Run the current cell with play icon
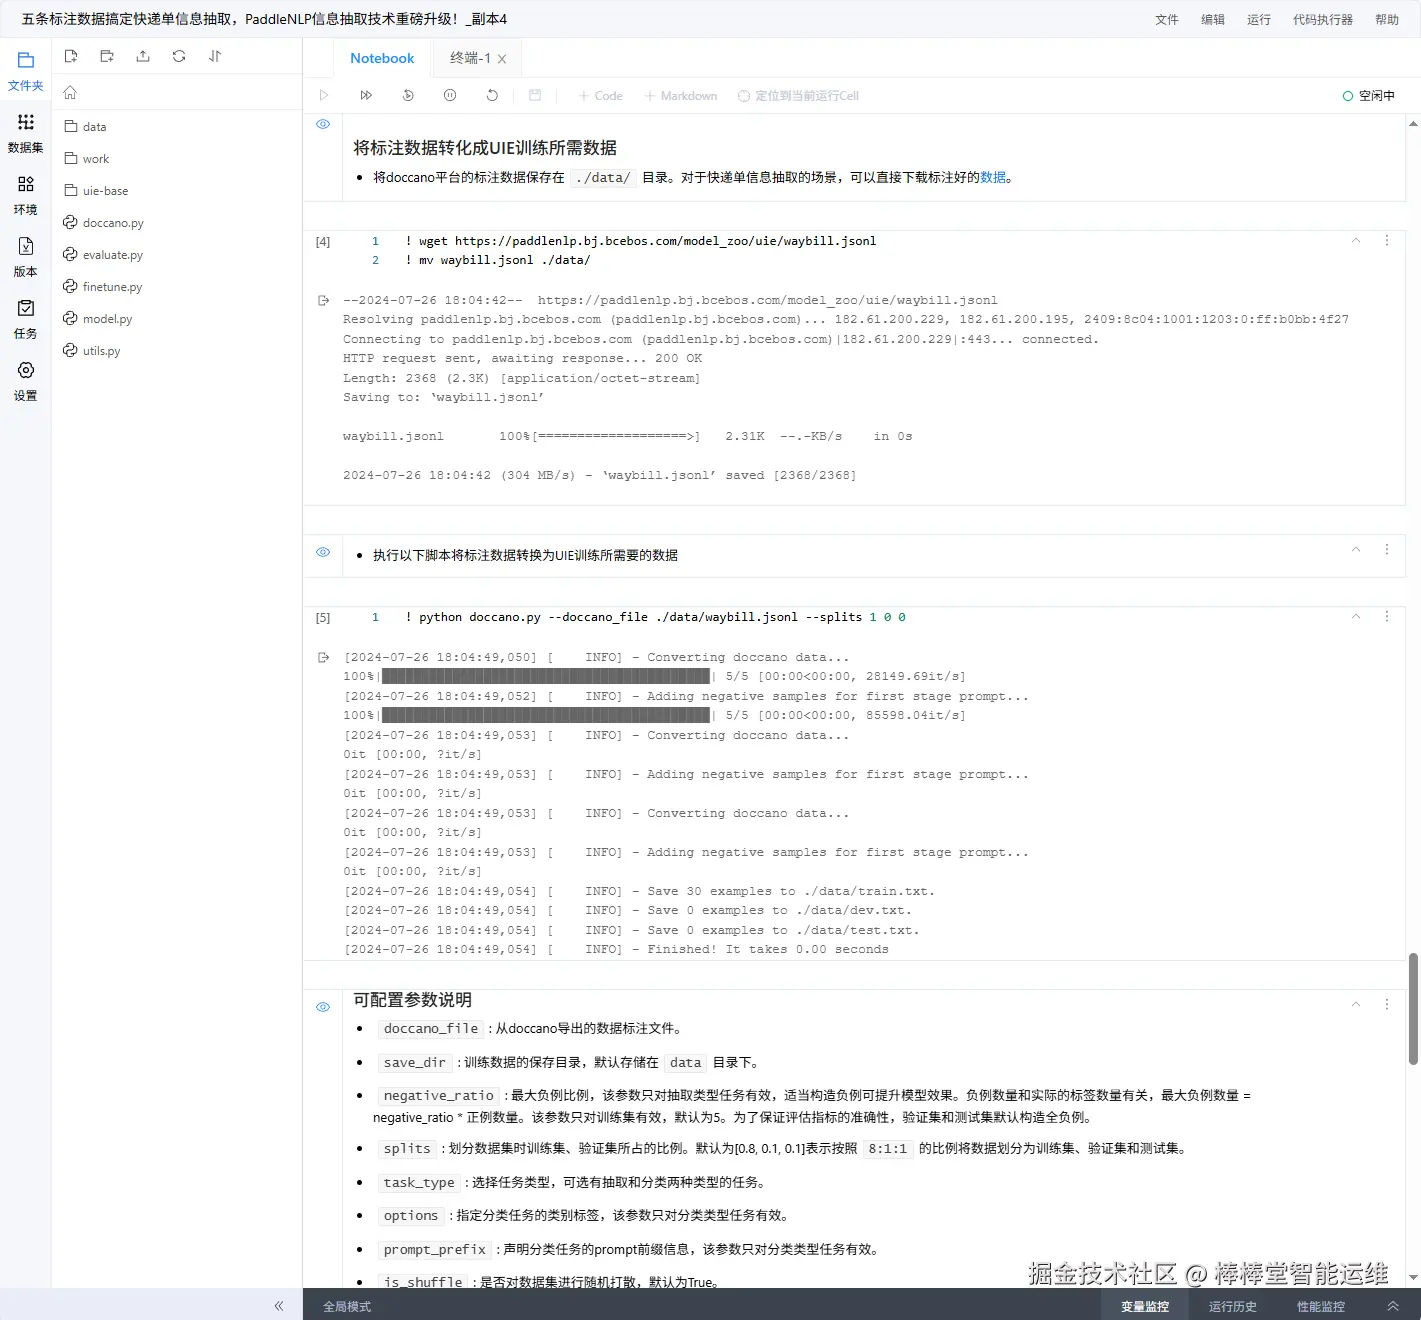 tap(323, 95)
